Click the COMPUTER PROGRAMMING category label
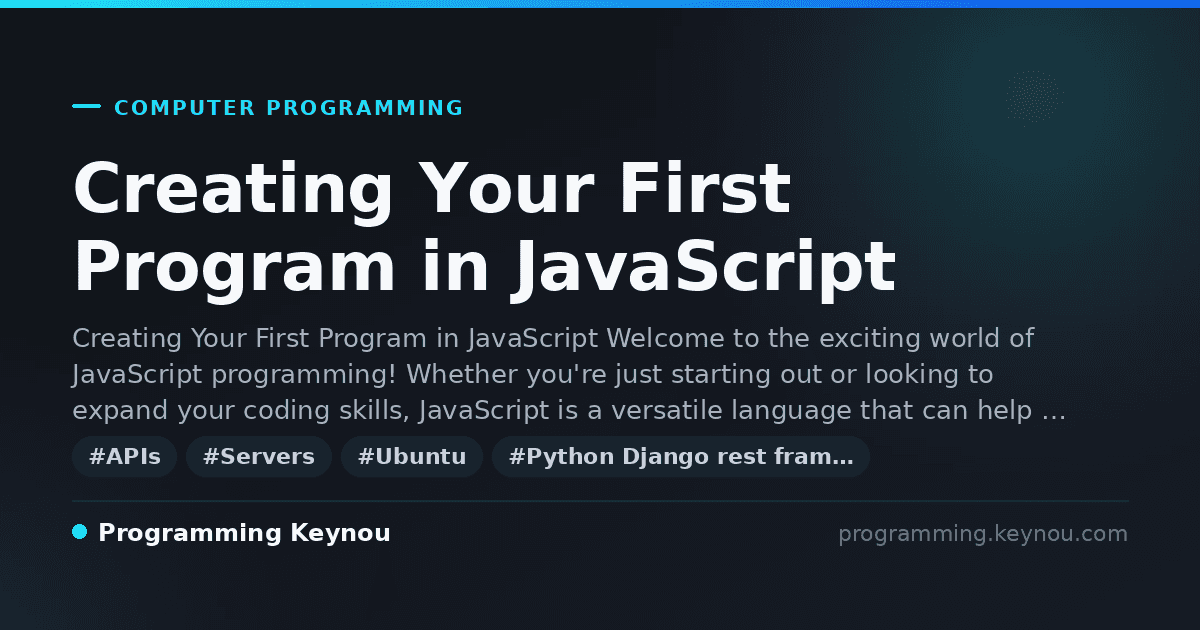1200x630 pixels. (289, 108)
